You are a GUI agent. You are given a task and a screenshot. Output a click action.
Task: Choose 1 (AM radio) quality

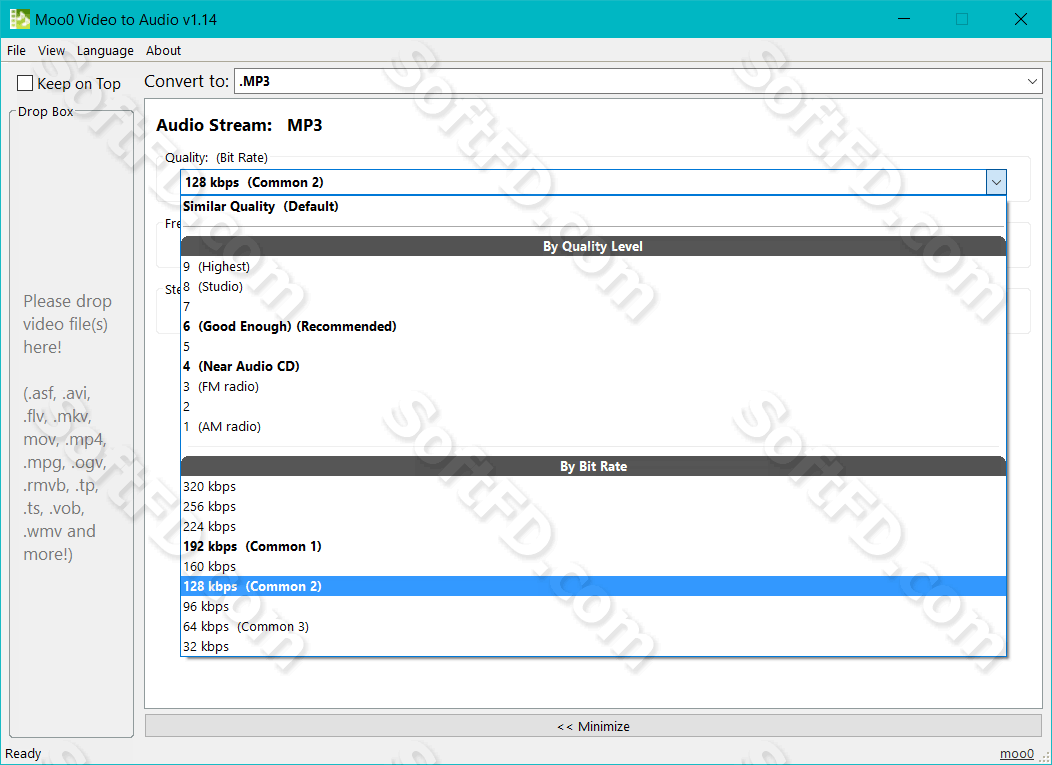[x=594, y=427]
